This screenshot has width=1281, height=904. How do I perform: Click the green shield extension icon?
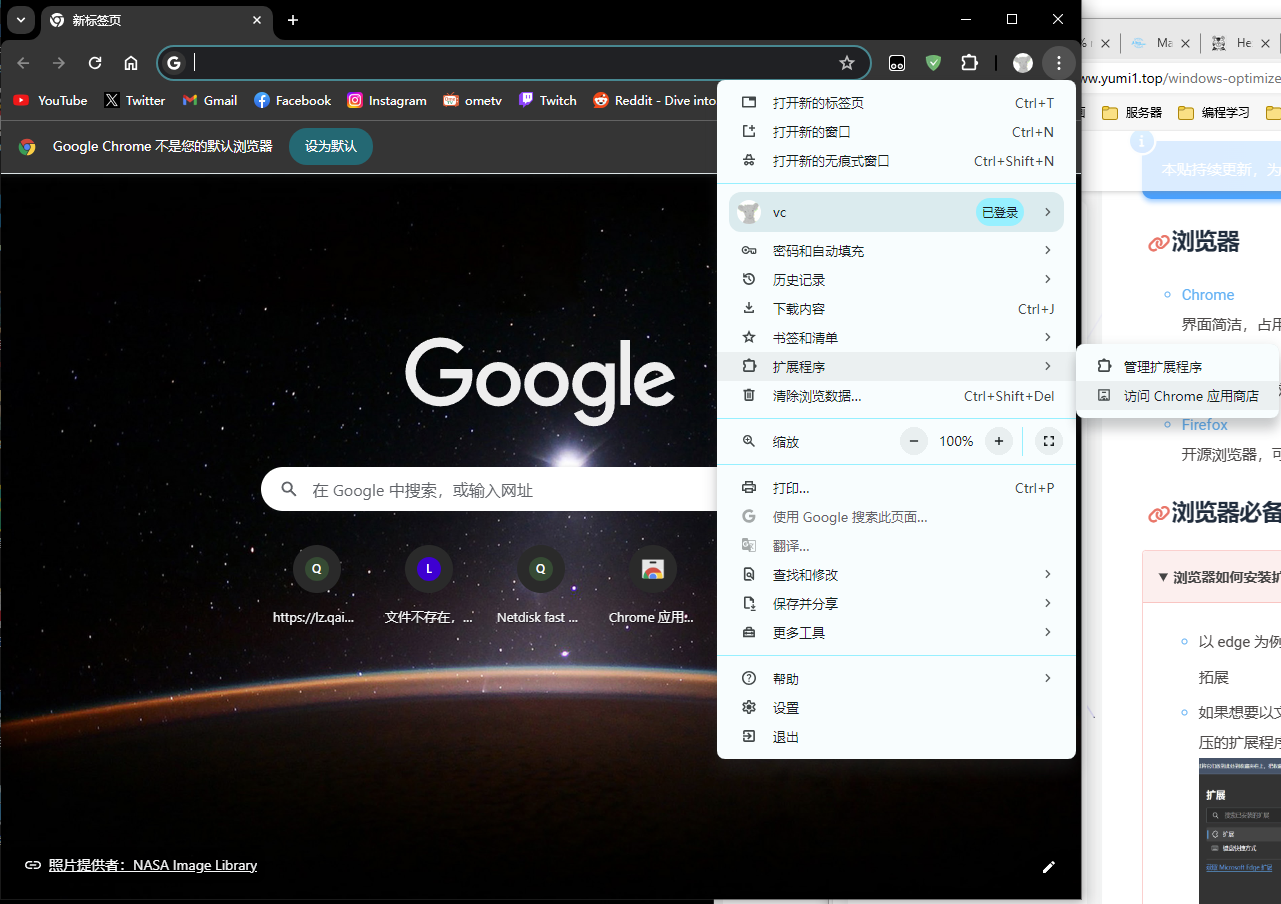pyautogui.click(x=933, y=63)
